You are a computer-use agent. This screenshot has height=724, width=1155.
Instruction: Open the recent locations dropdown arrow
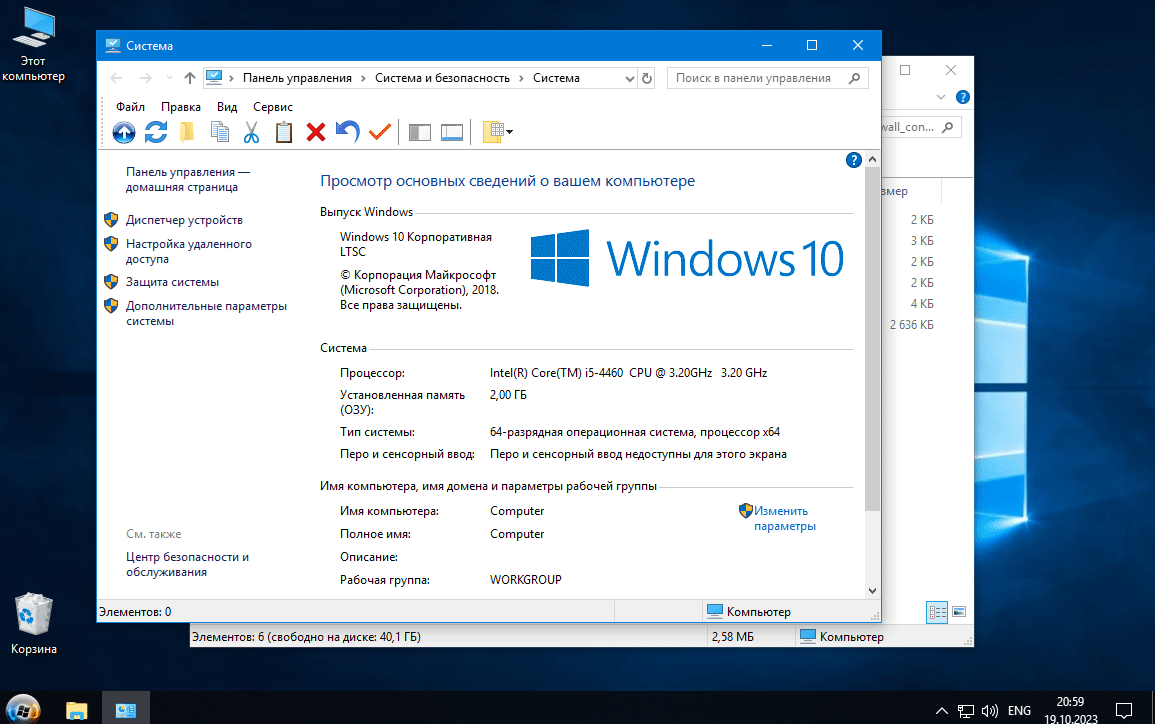[169, 78]
